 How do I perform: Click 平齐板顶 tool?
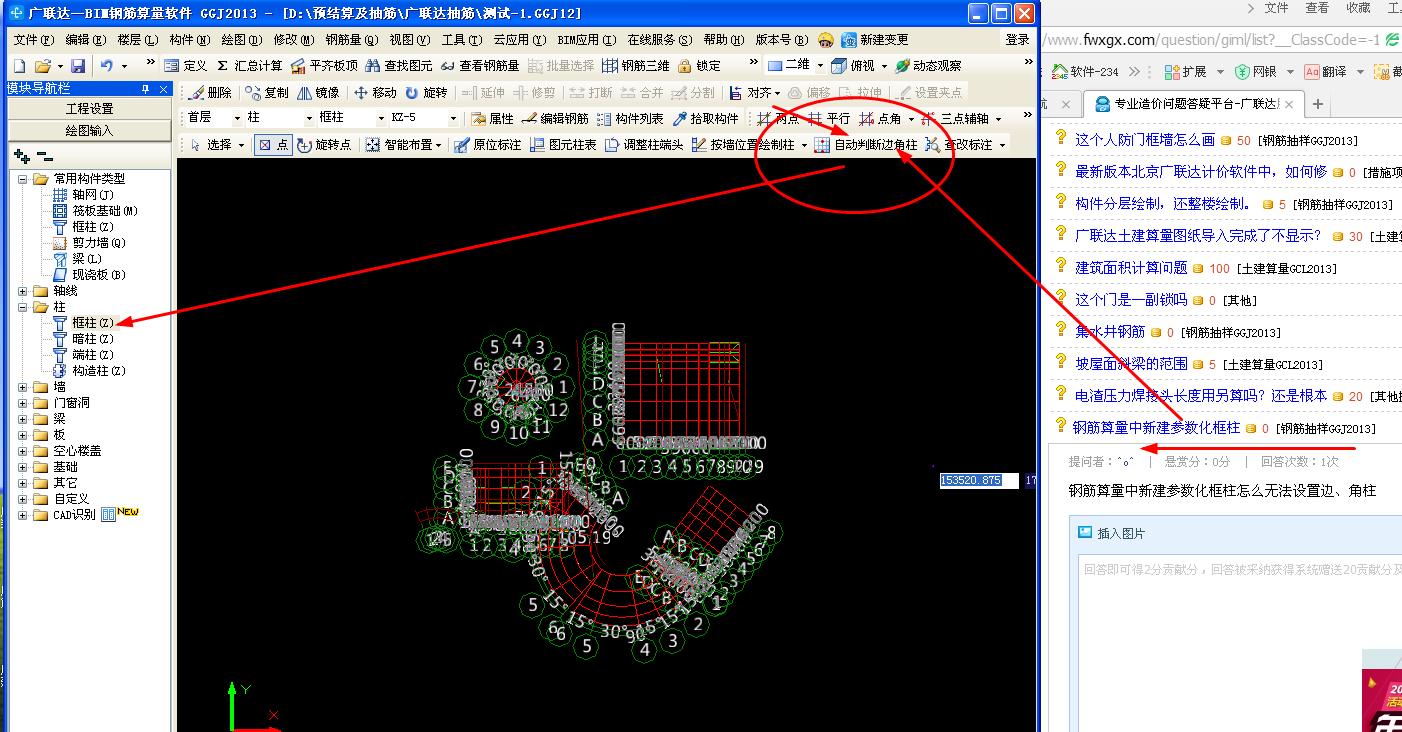point(324,65)
